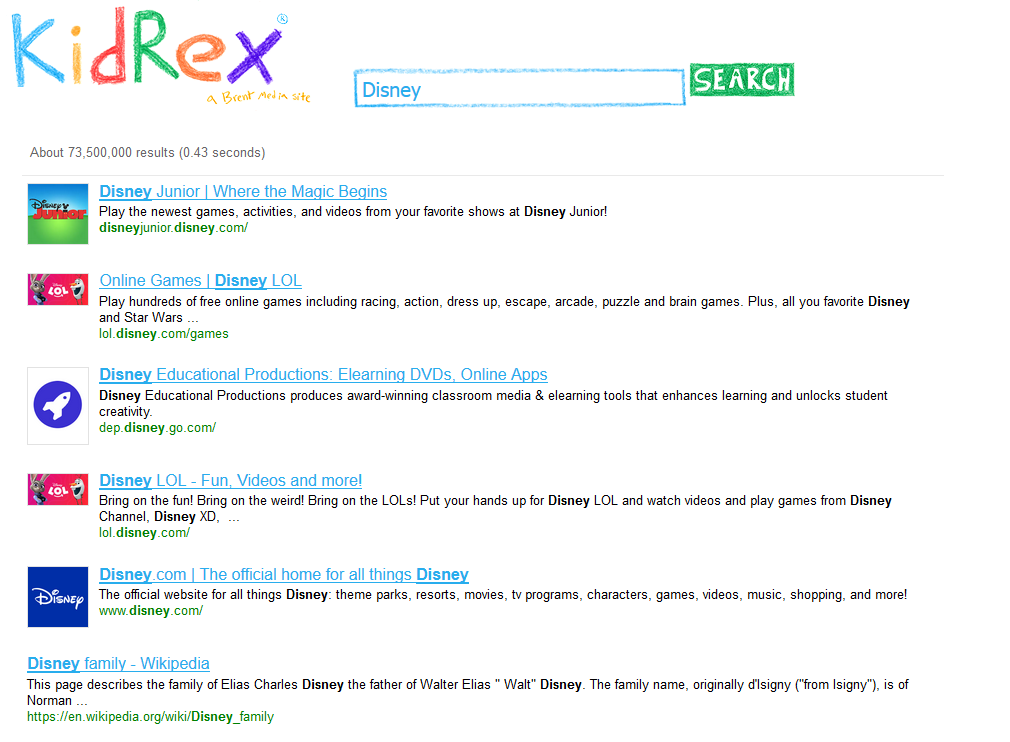Click the Disney Junior description snippet
Viewport: 1010px width, 742px height.
[x=353, y=212]
